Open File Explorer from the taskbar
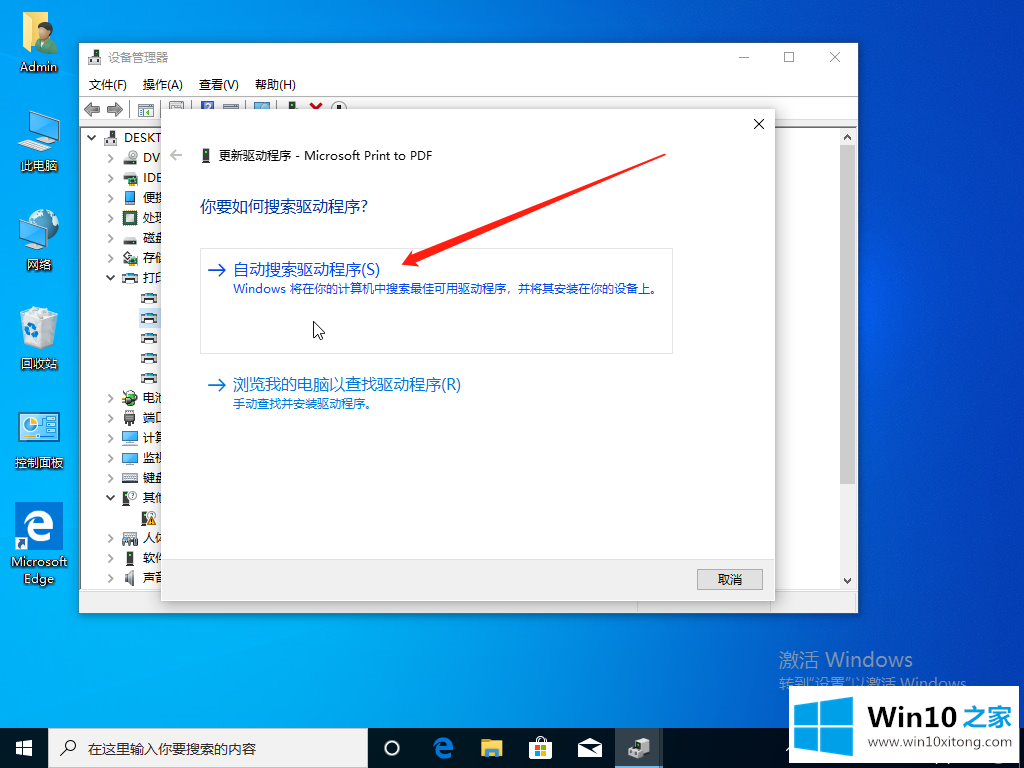1024x768 pixels. (x=492, y=748)
